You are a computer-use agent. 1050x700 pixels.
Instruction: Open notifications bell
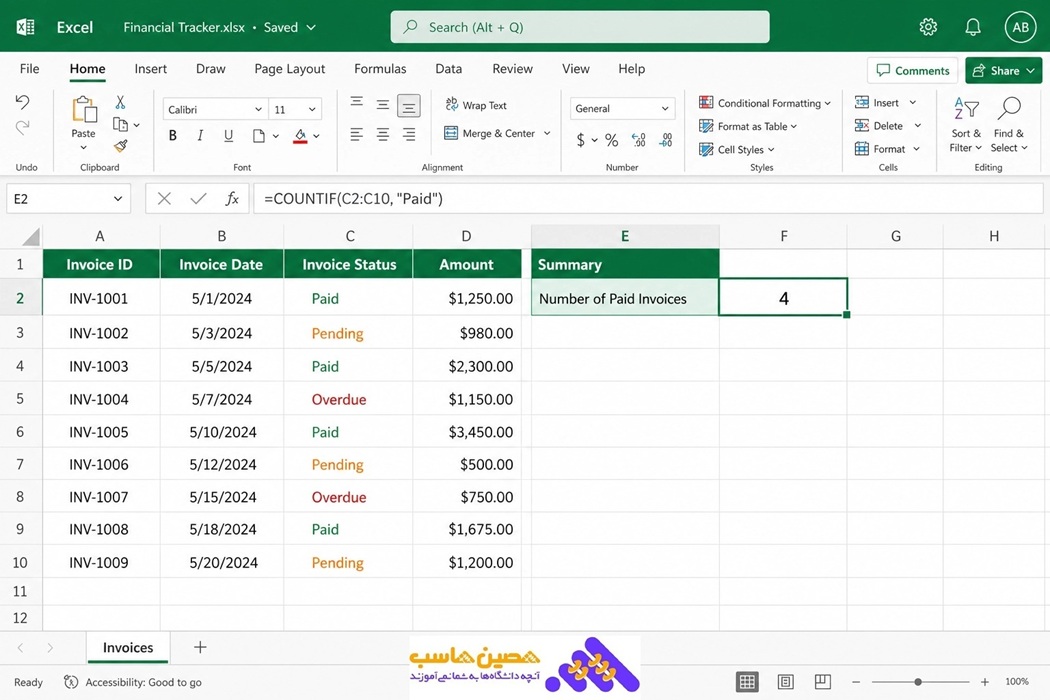point(973,27)
